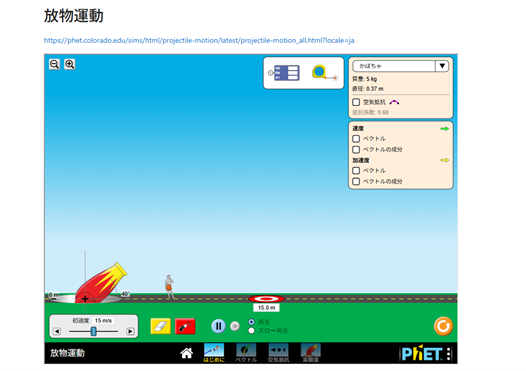Grab the yellow tape measure tool
526x371 pixels.
[x=324, y=72]
